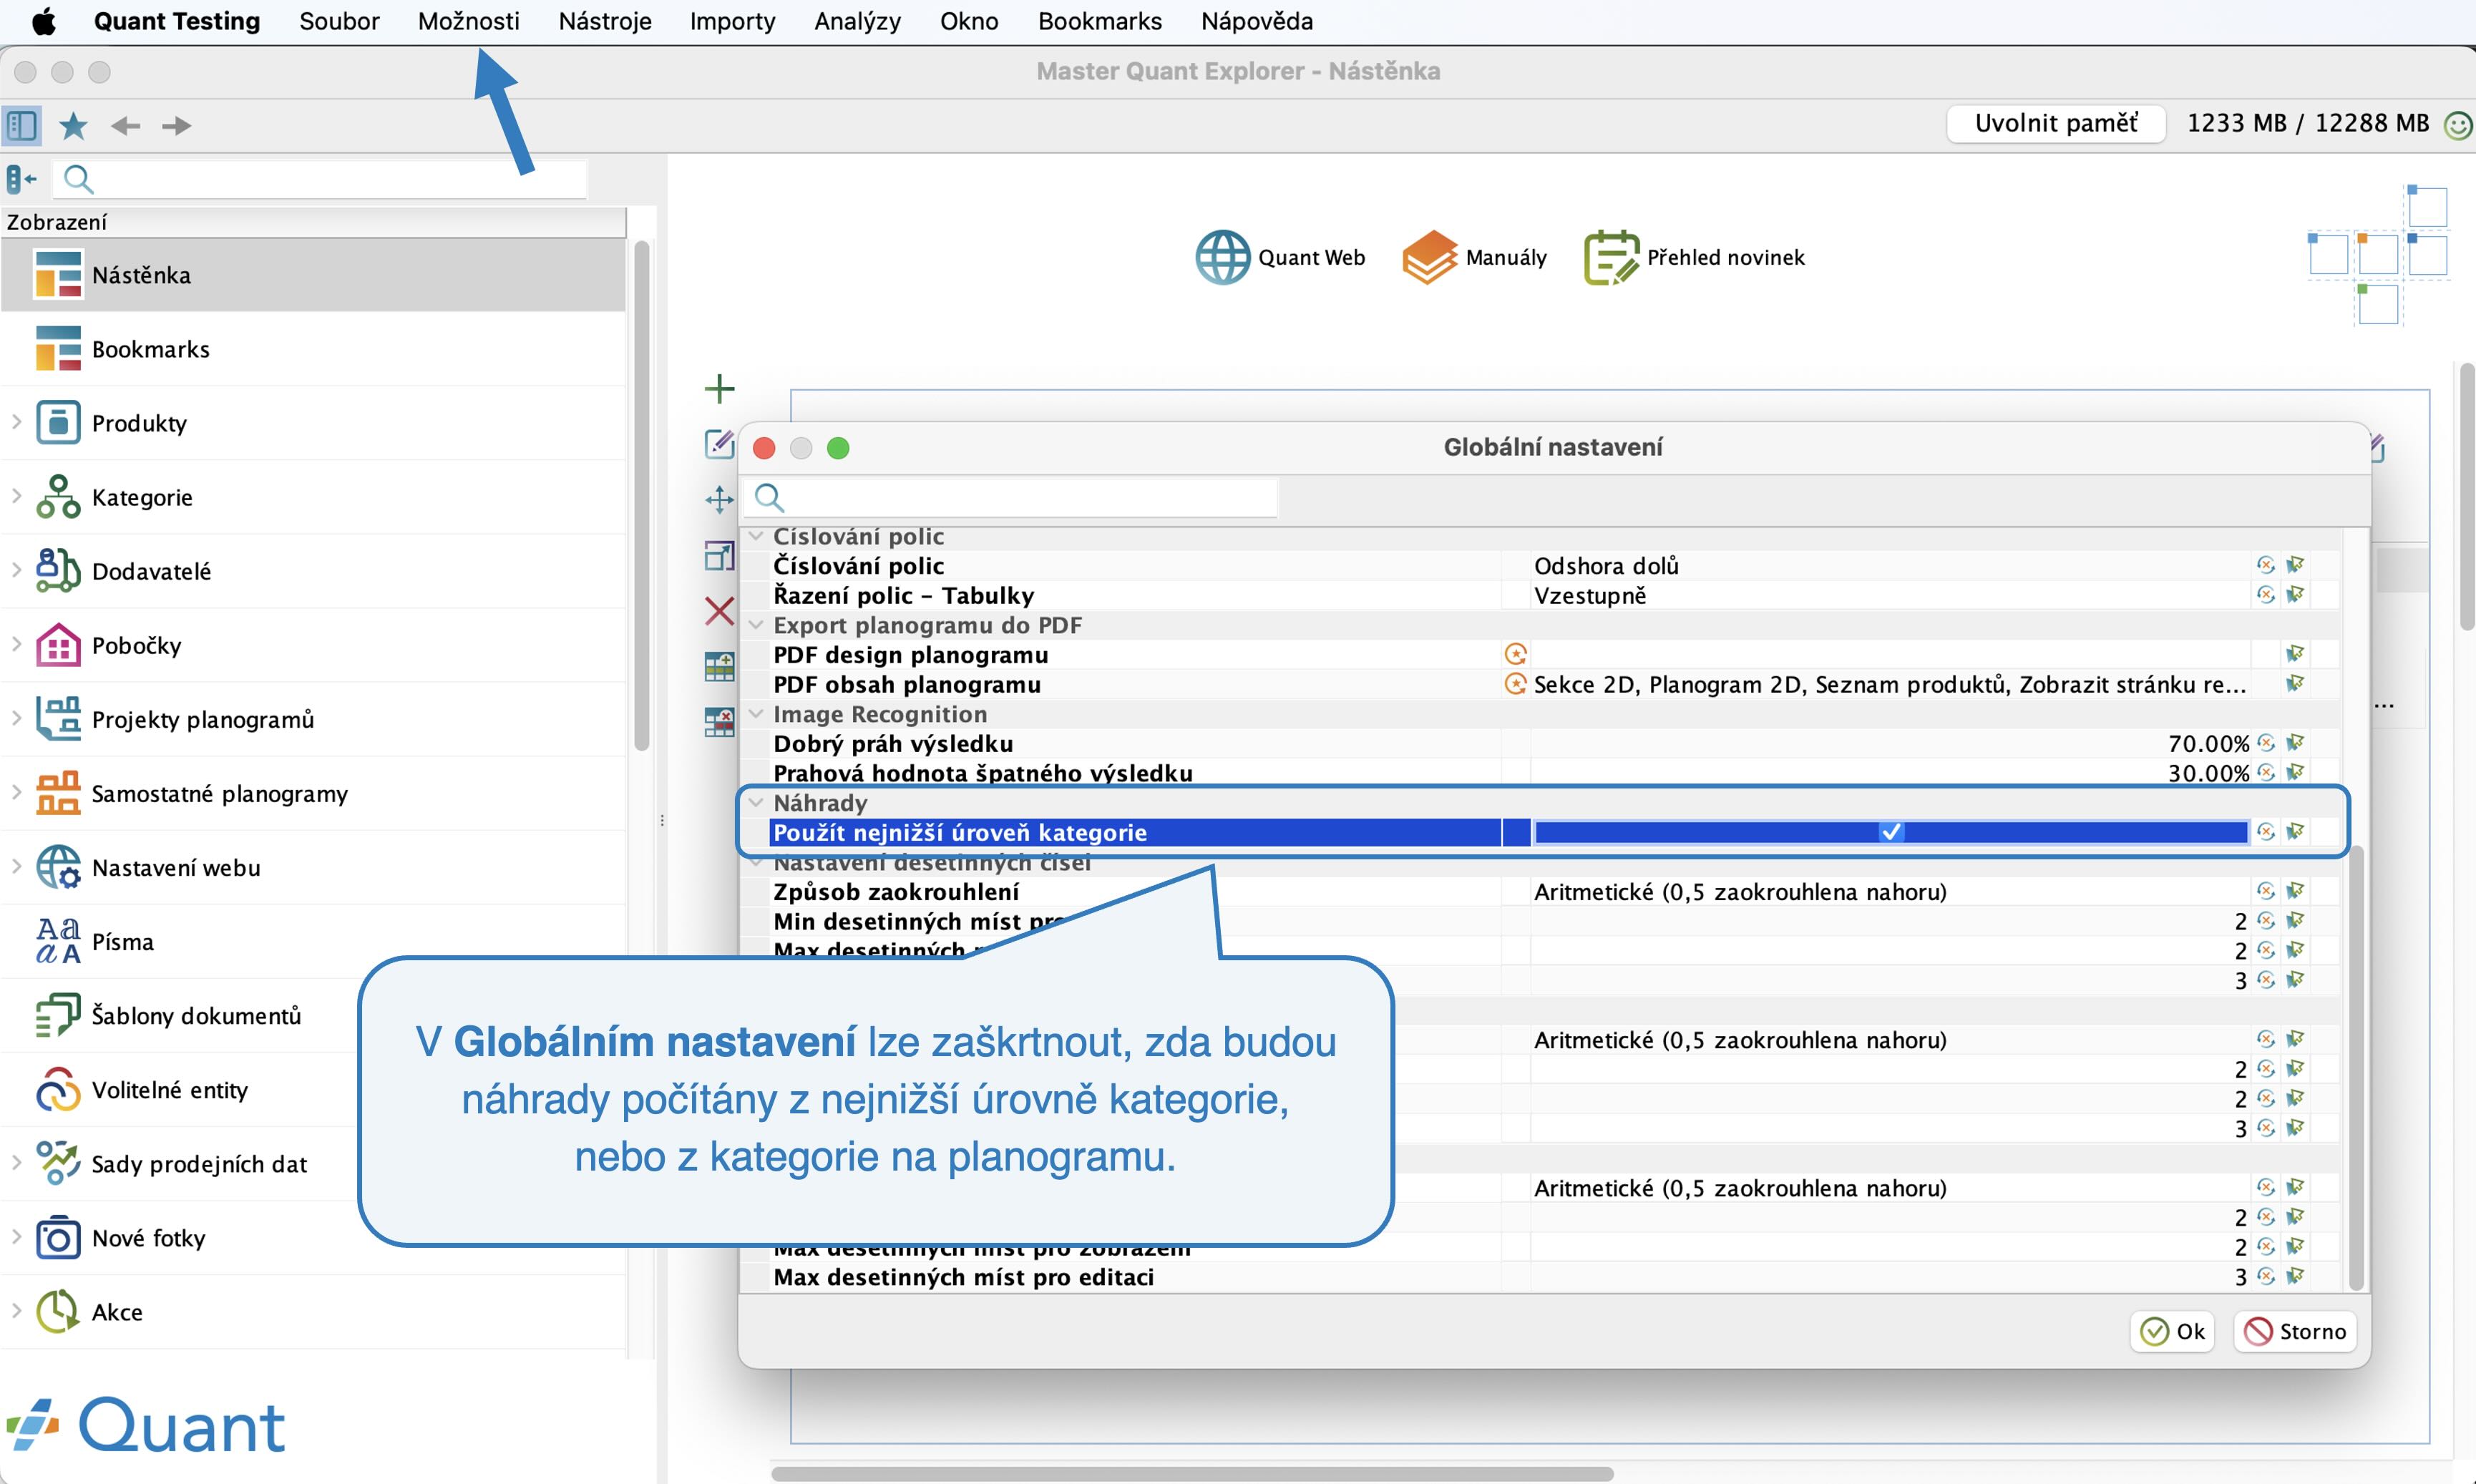Click the Produkty icon in sidebar
2476x1484 pixels.
58,423
